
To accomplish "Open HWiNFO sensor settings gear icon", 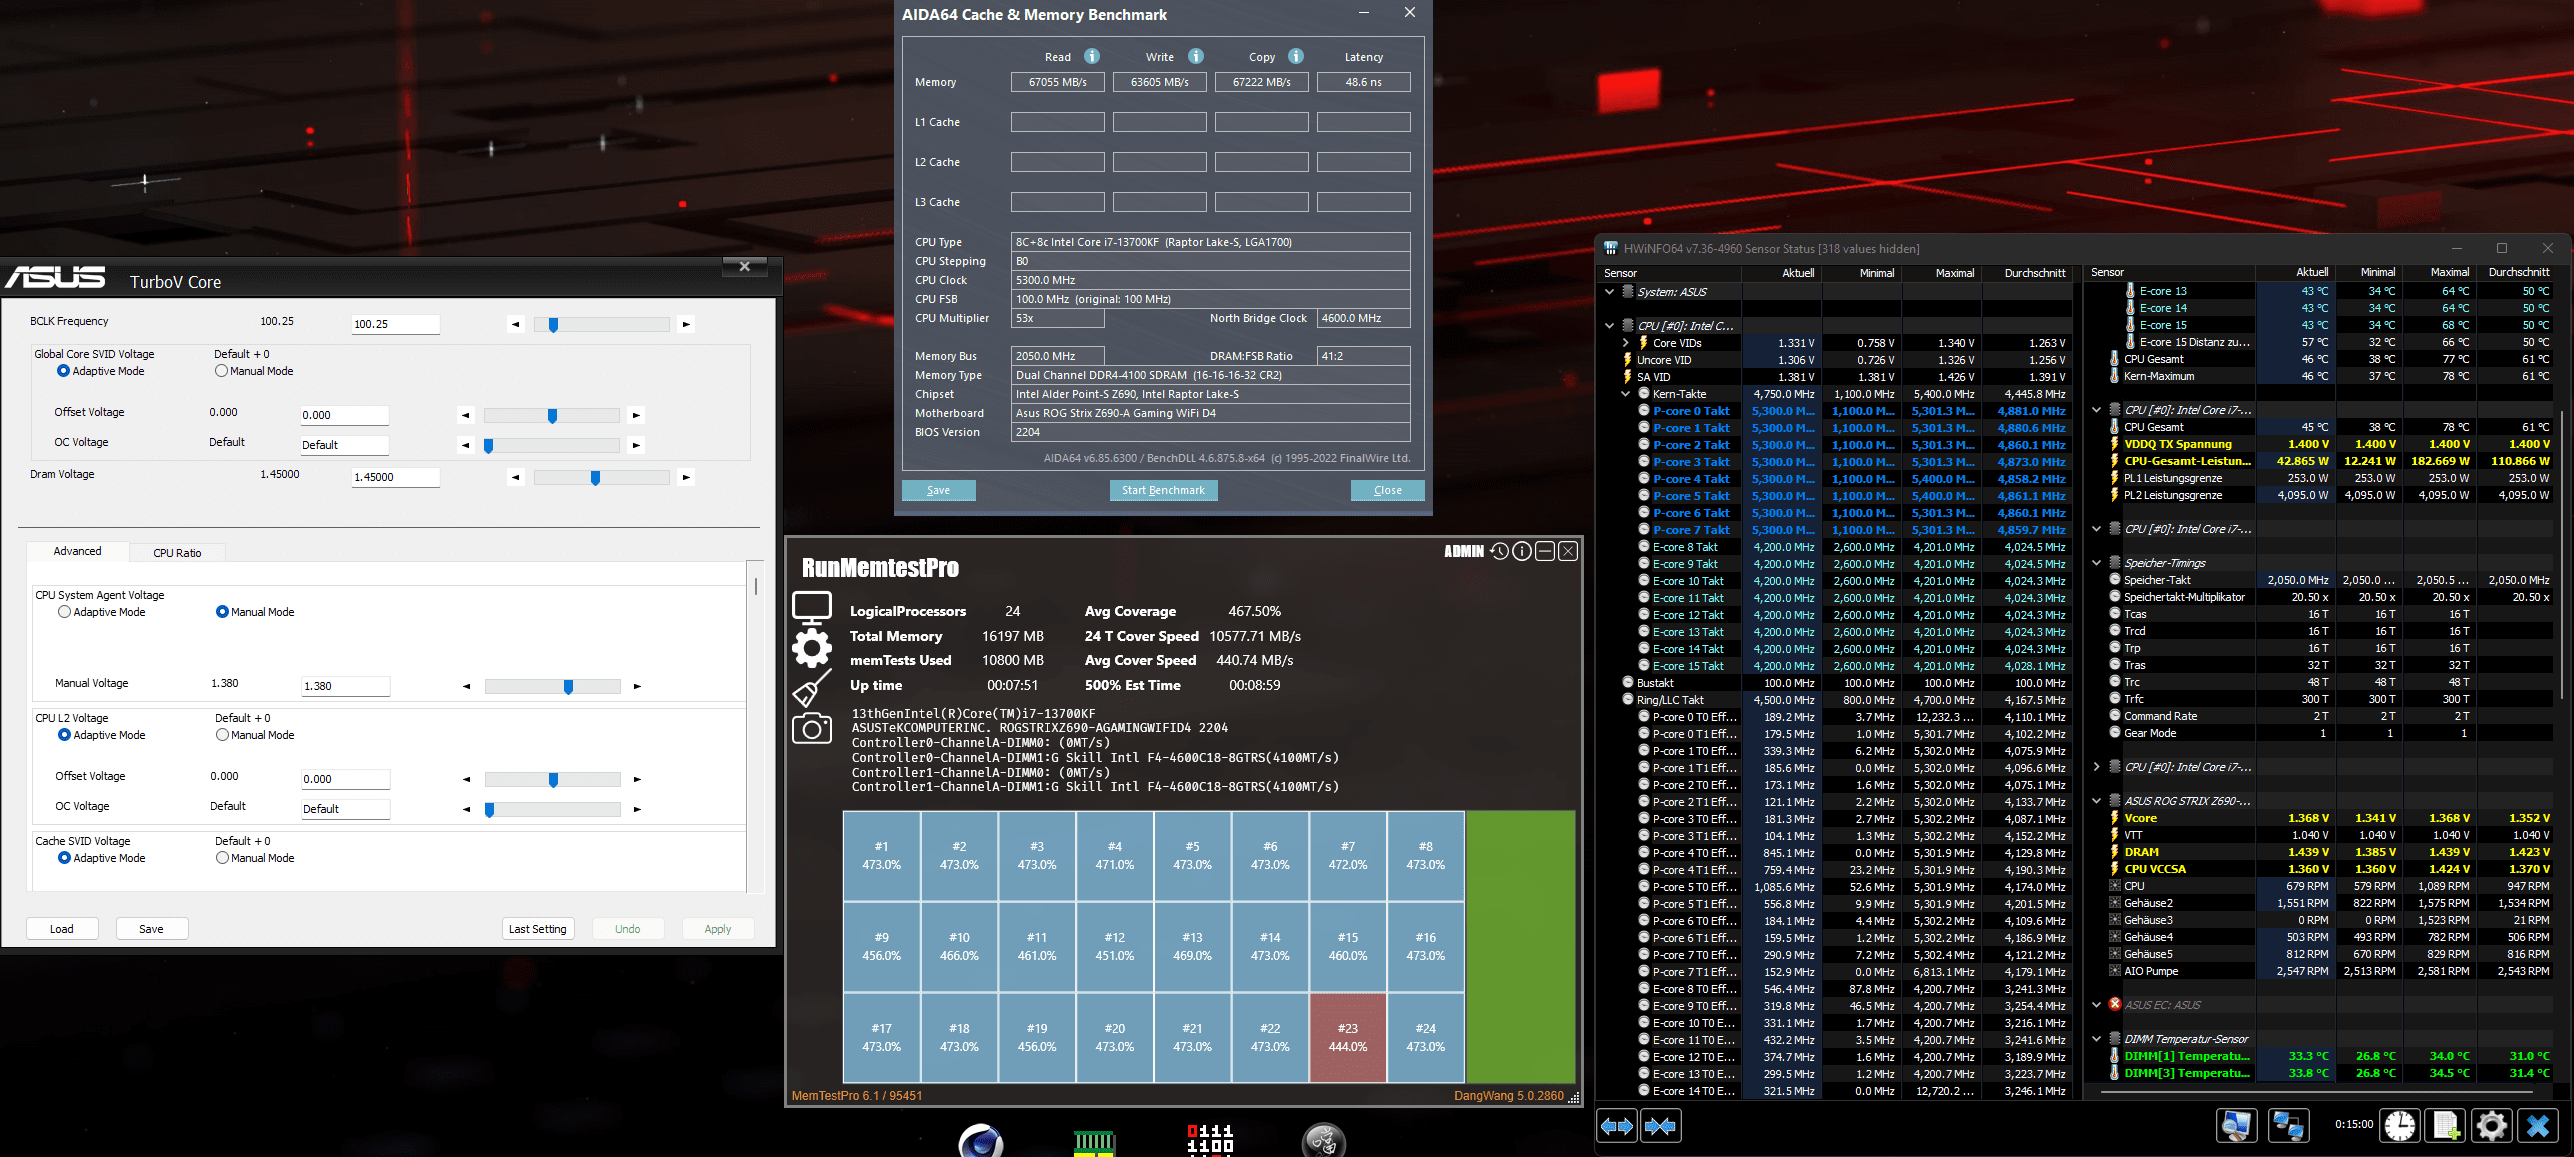I will [x=2492, y=1125].
